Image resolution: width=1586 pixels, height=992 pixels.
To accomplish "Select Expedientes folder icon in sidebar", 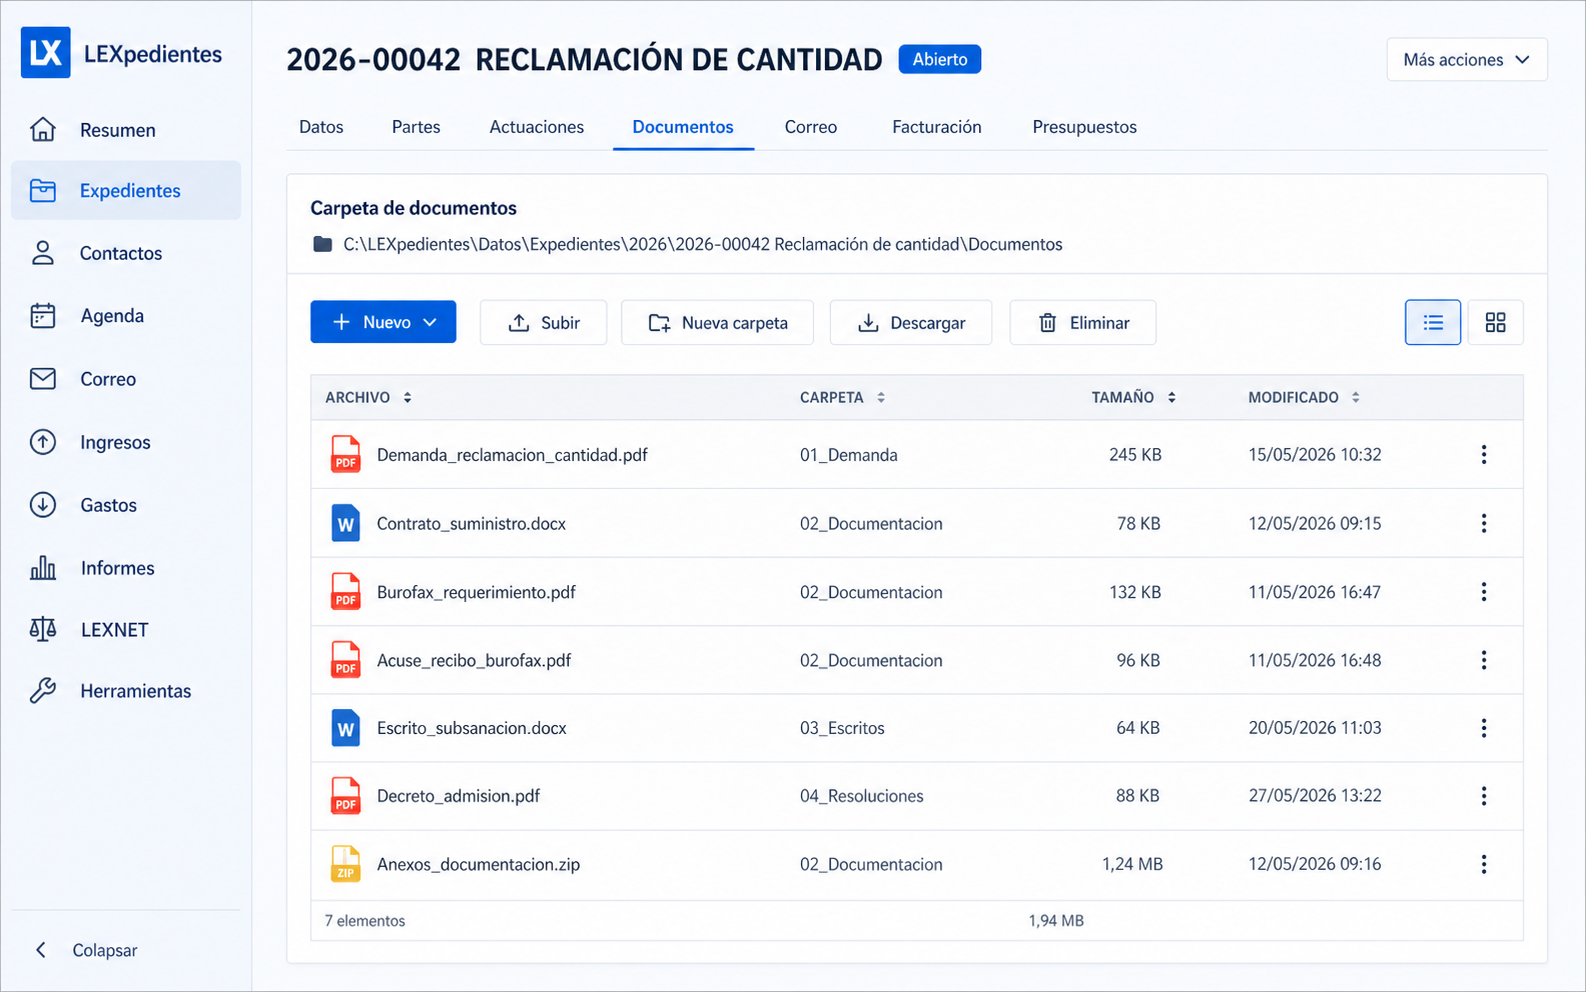I will pos(43,190).
